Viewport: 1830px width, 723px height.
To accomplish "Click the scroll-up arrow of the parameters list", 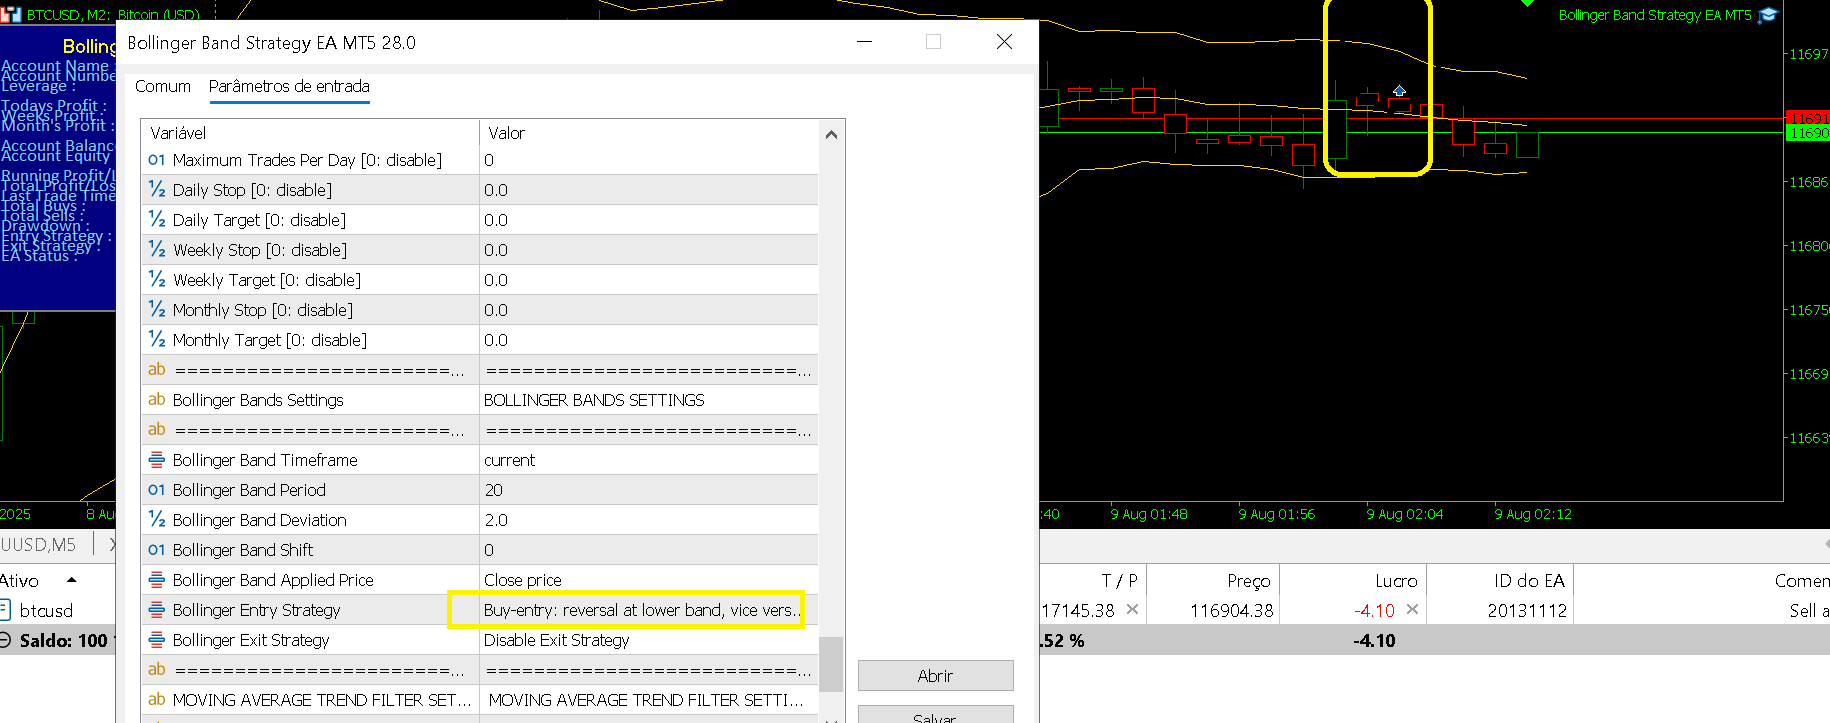I will [x=831, y=134].
